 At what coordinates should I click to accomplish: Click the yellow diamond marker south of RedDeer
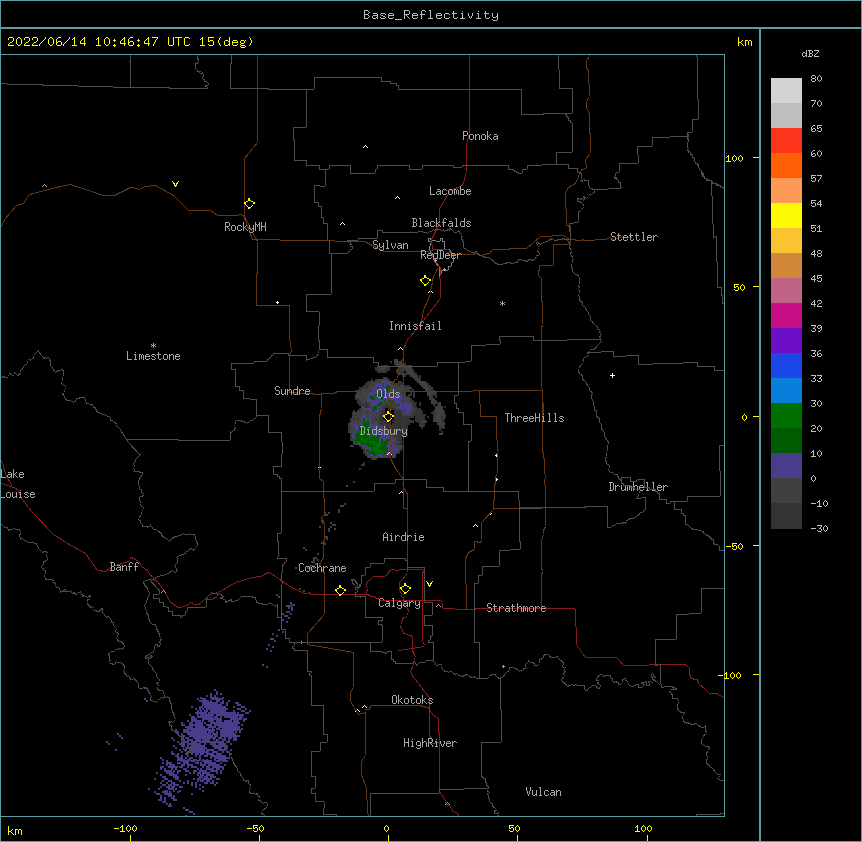click(x=426, y=281)
